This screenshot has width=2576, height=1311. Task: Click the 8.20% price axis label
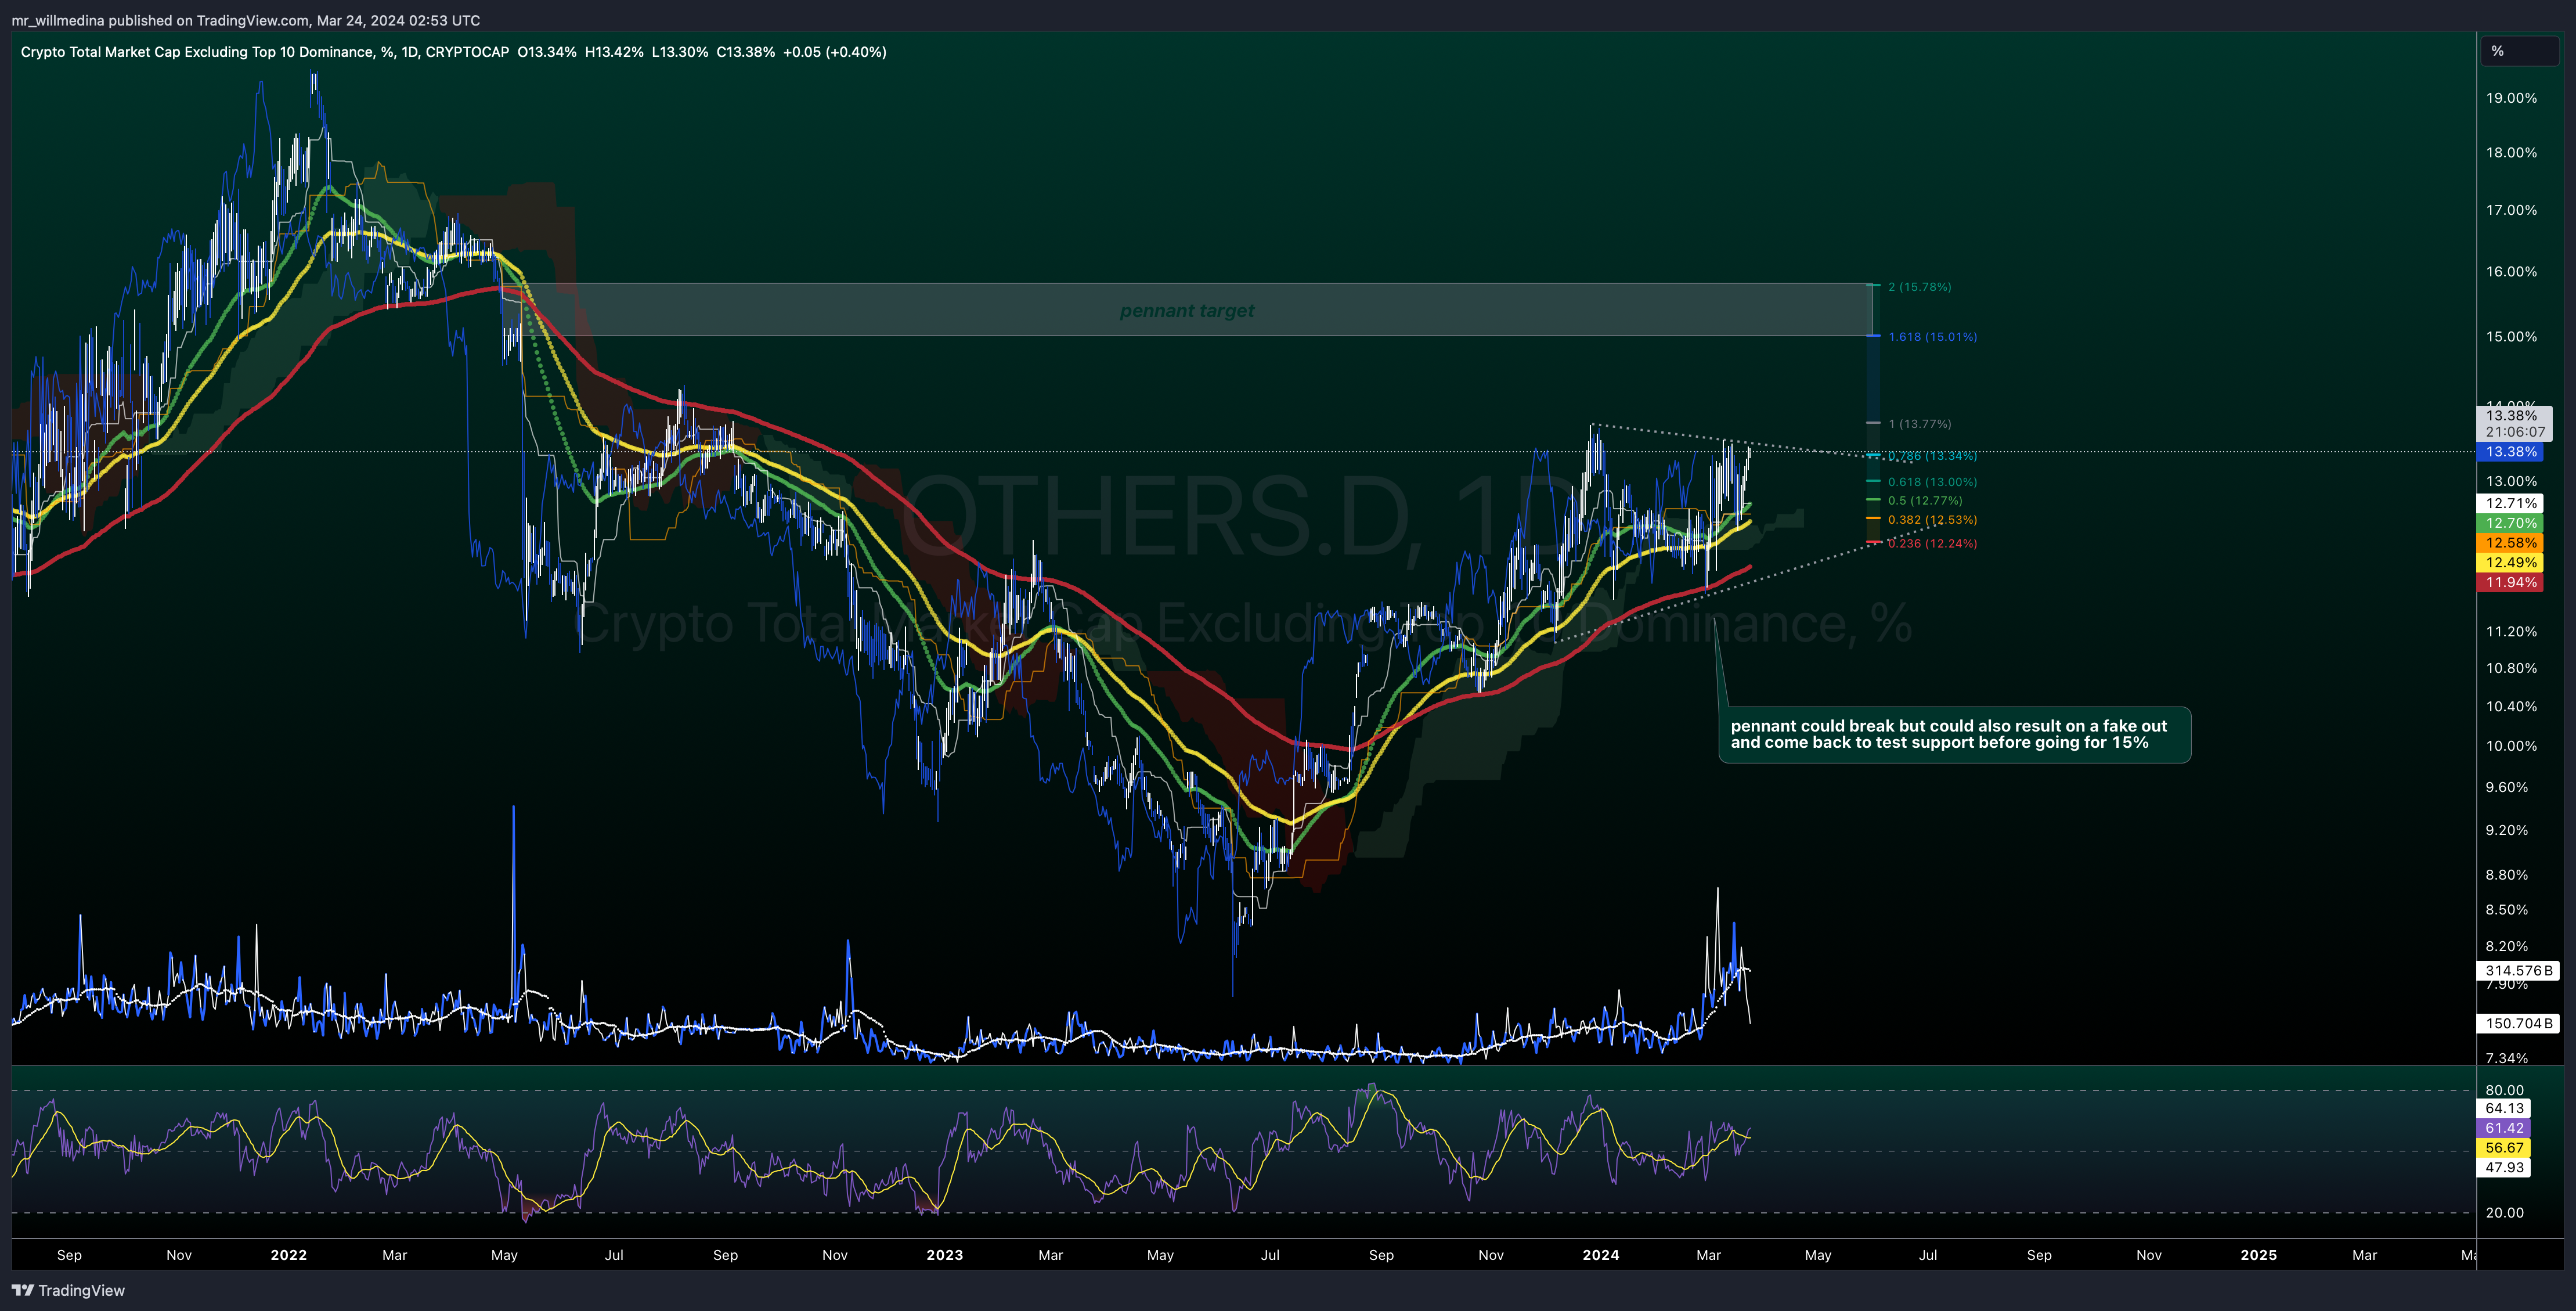[2506, 947]
